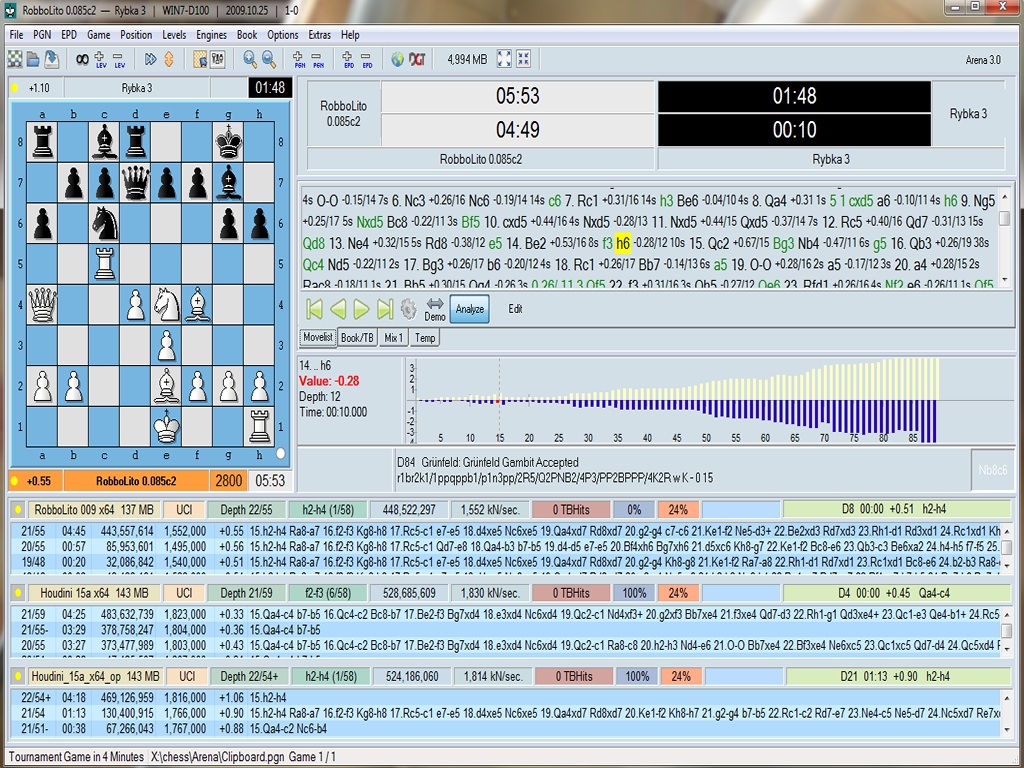Click the globe internet icon
This screenshot has width=1024, height=768.
[x=398, y=59]
